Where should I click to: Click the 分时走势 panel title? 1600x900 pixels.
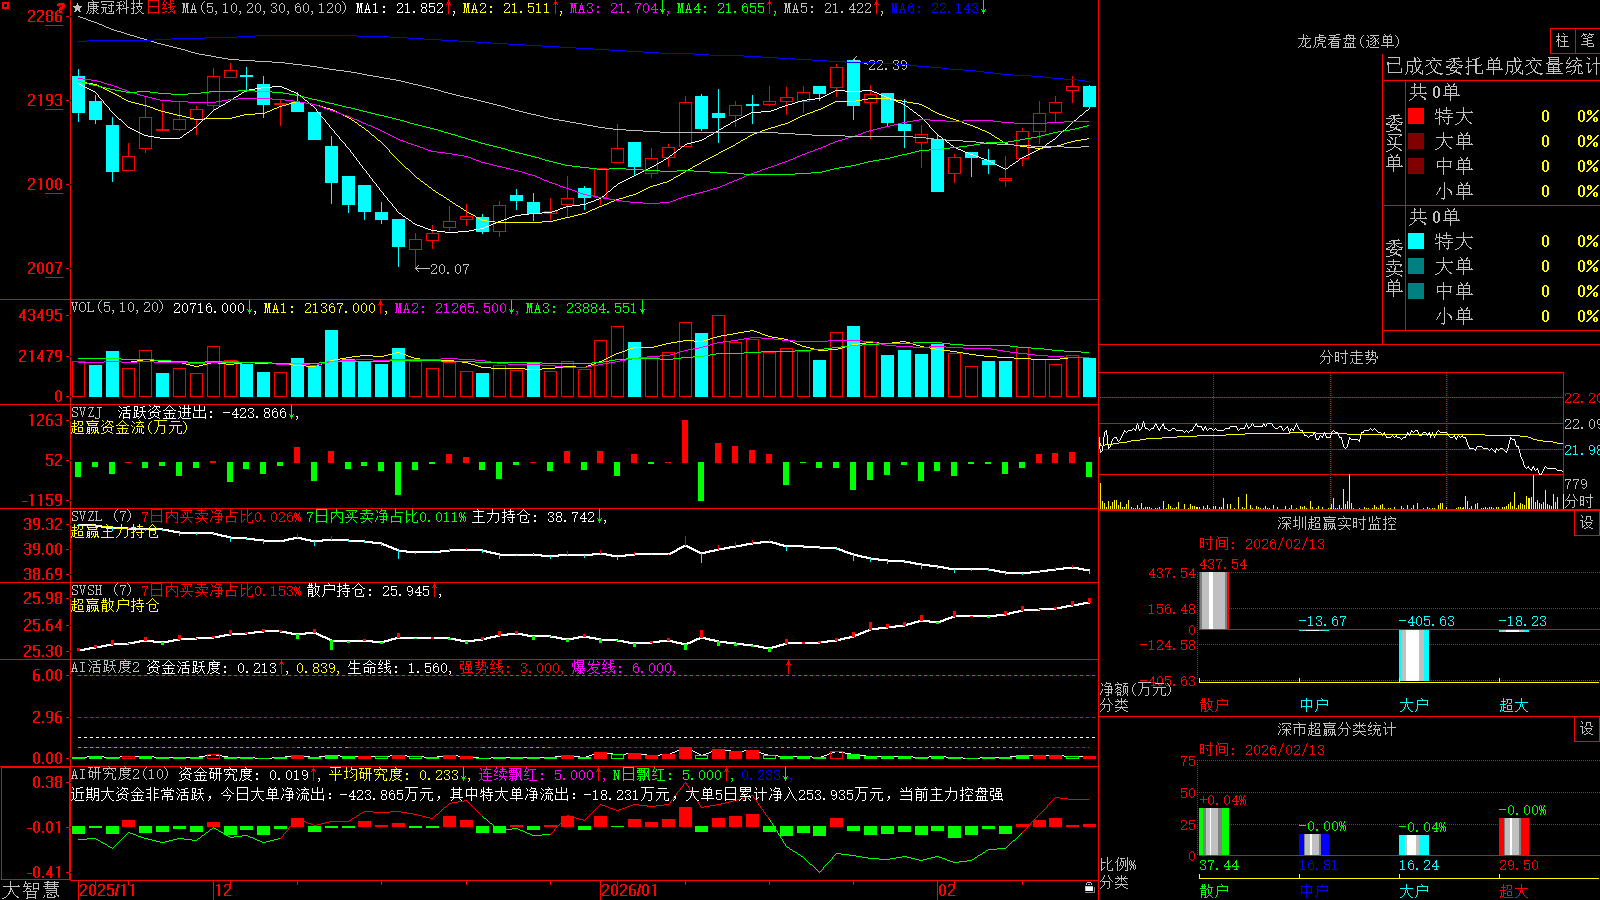click(x=1348, y=357)
